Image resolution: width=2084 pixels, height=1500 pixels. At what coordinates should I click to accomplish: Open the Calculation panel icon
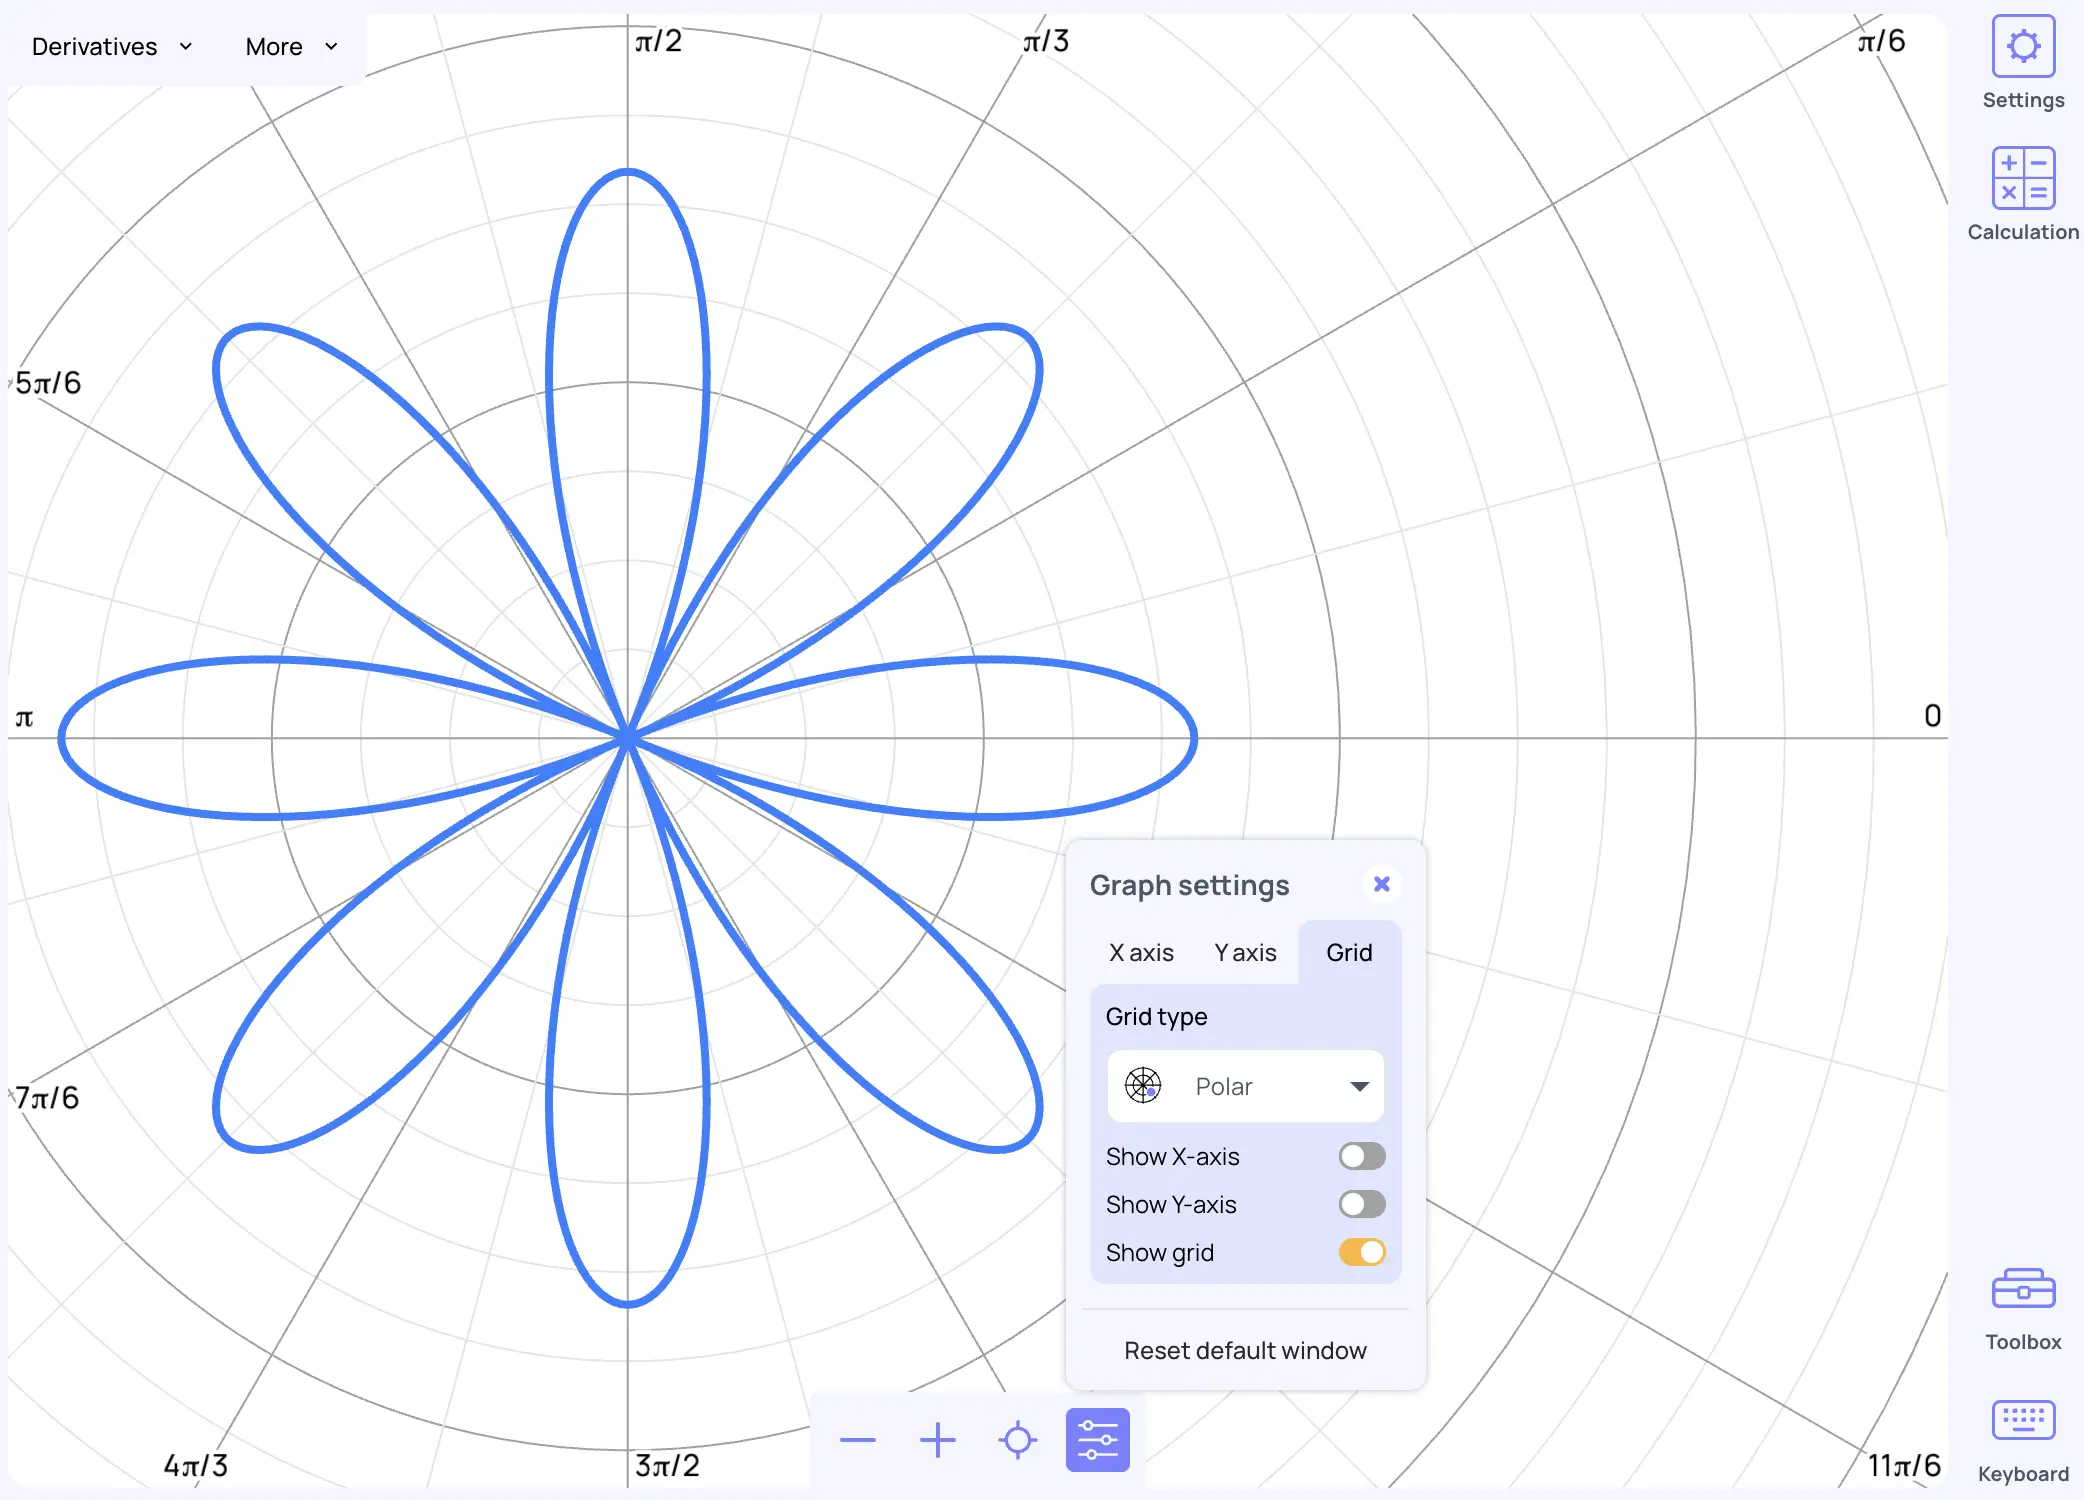(2023, 178)
